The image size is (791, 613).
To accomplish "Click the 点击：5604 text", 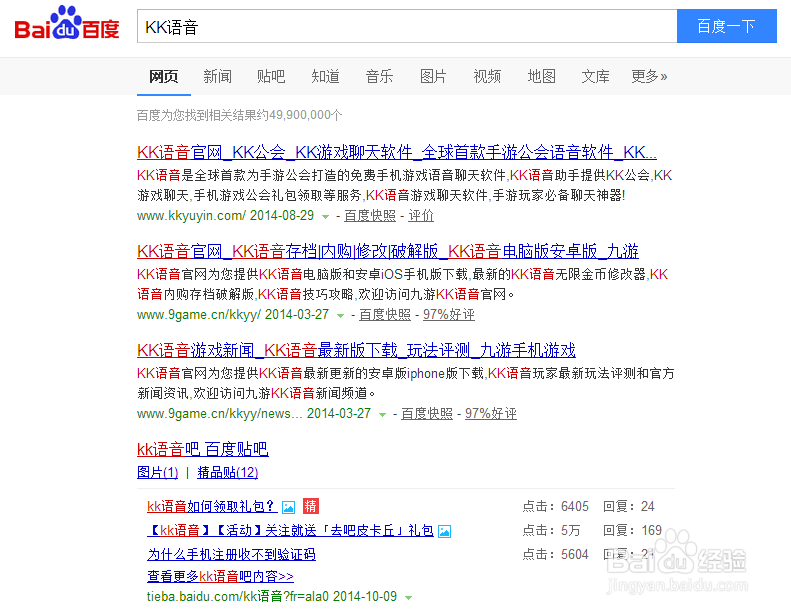I will tap(555, 554).
